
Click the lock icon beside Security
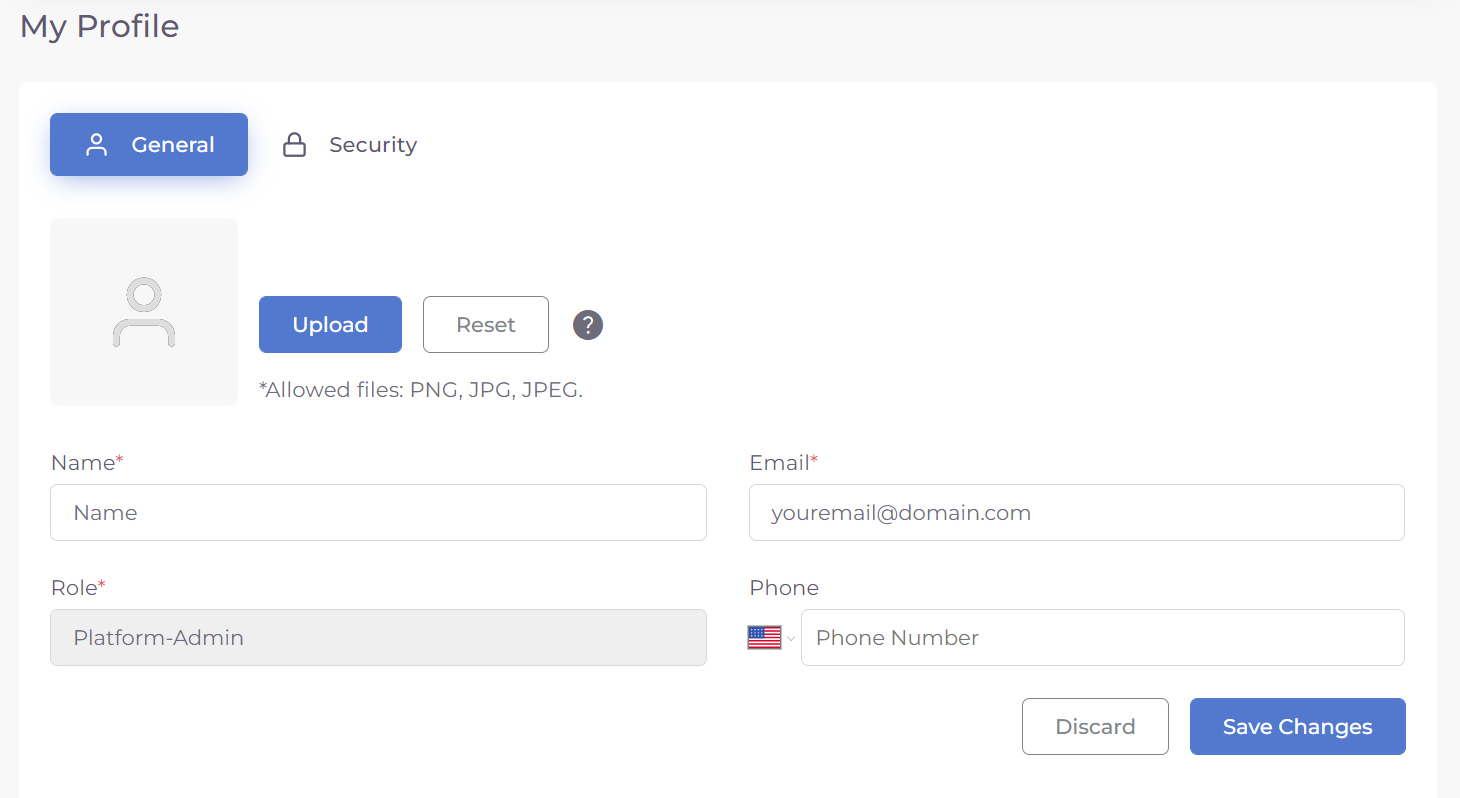point(294,145)
